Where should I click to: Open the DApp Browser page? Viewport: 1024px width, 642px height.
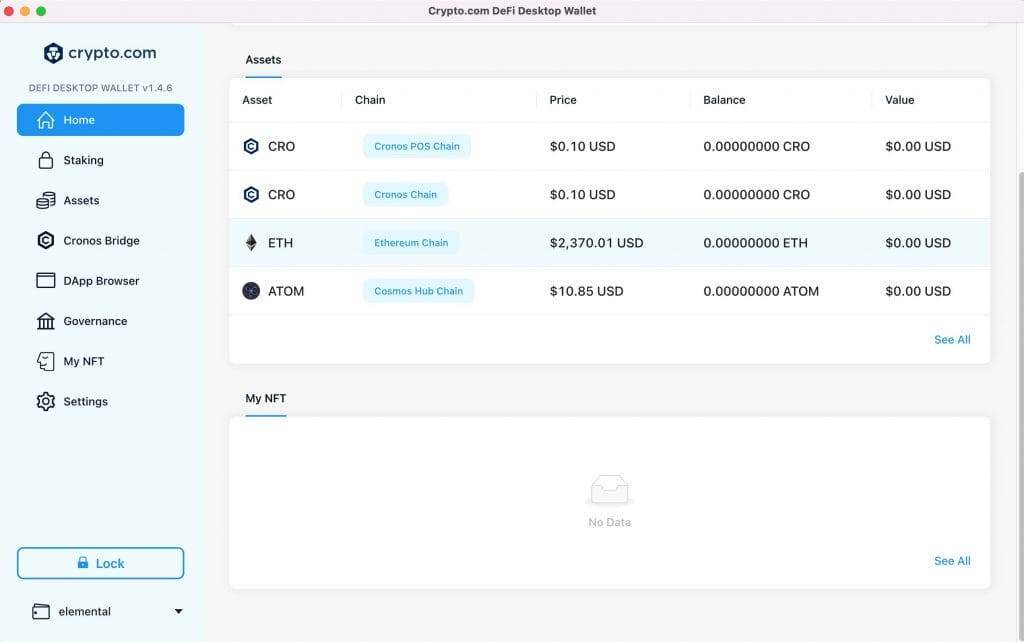101,281
